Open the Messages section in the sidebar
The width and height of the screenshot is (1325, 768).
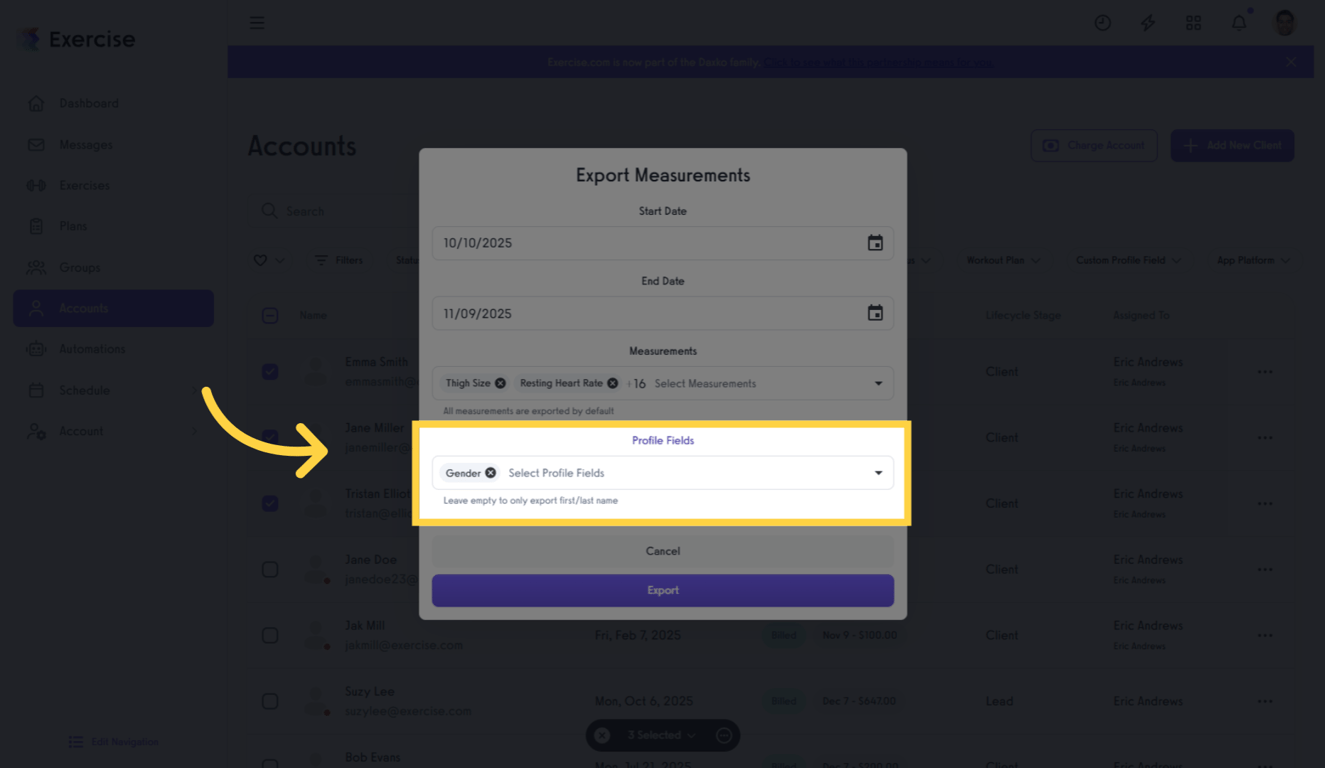80,144
